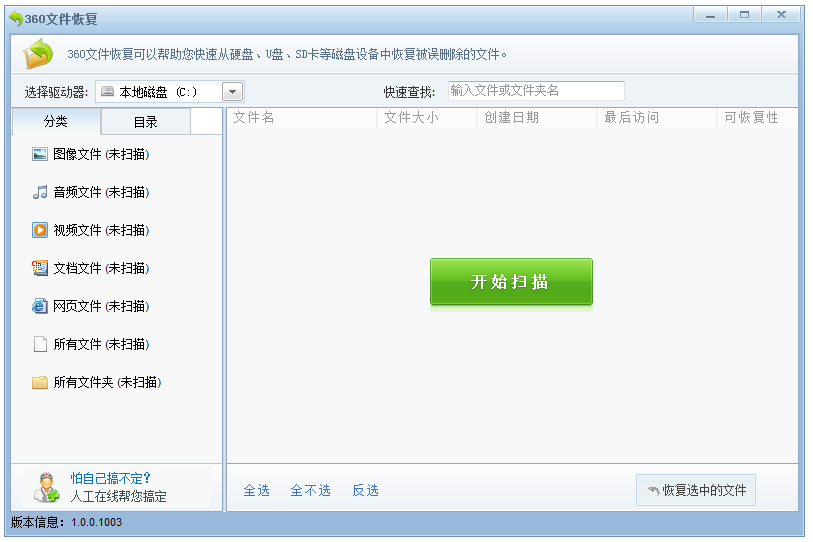Click the 全选 link
The height and width of the screenshot is (542, 813).
257,490
